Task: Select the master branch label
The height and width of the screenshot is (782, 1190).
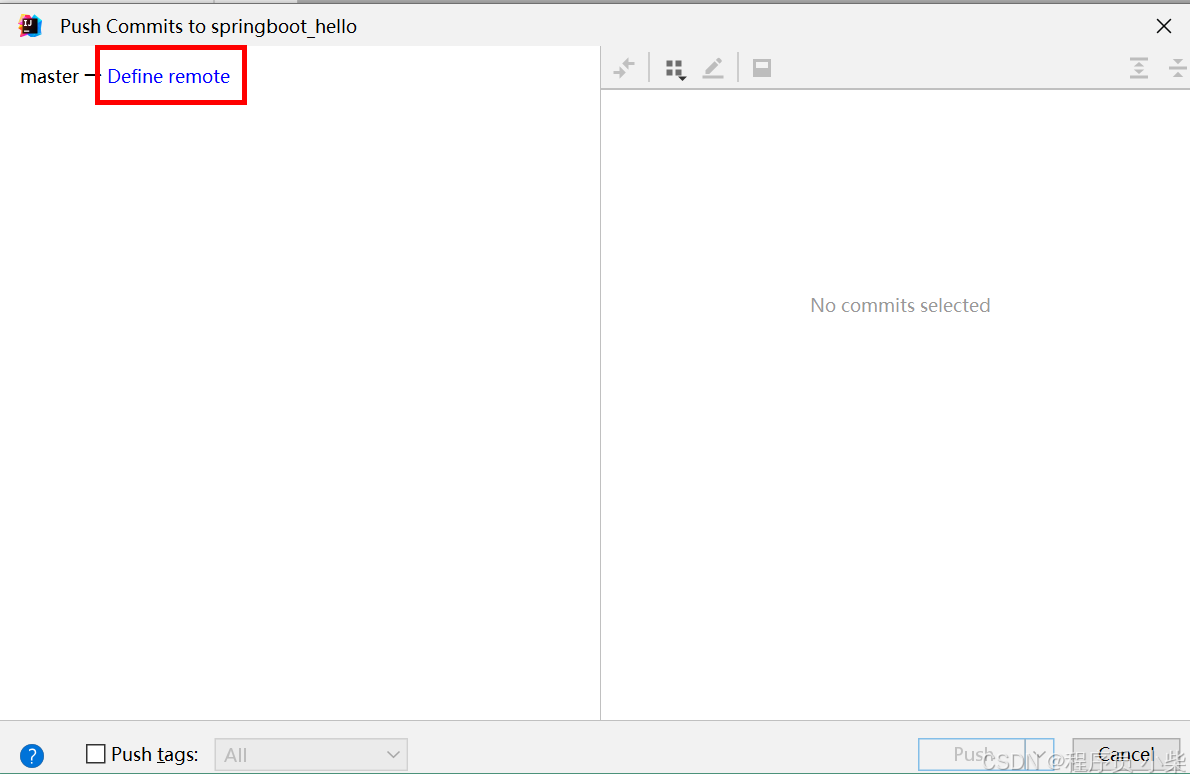Action: (x=49, y=77)
